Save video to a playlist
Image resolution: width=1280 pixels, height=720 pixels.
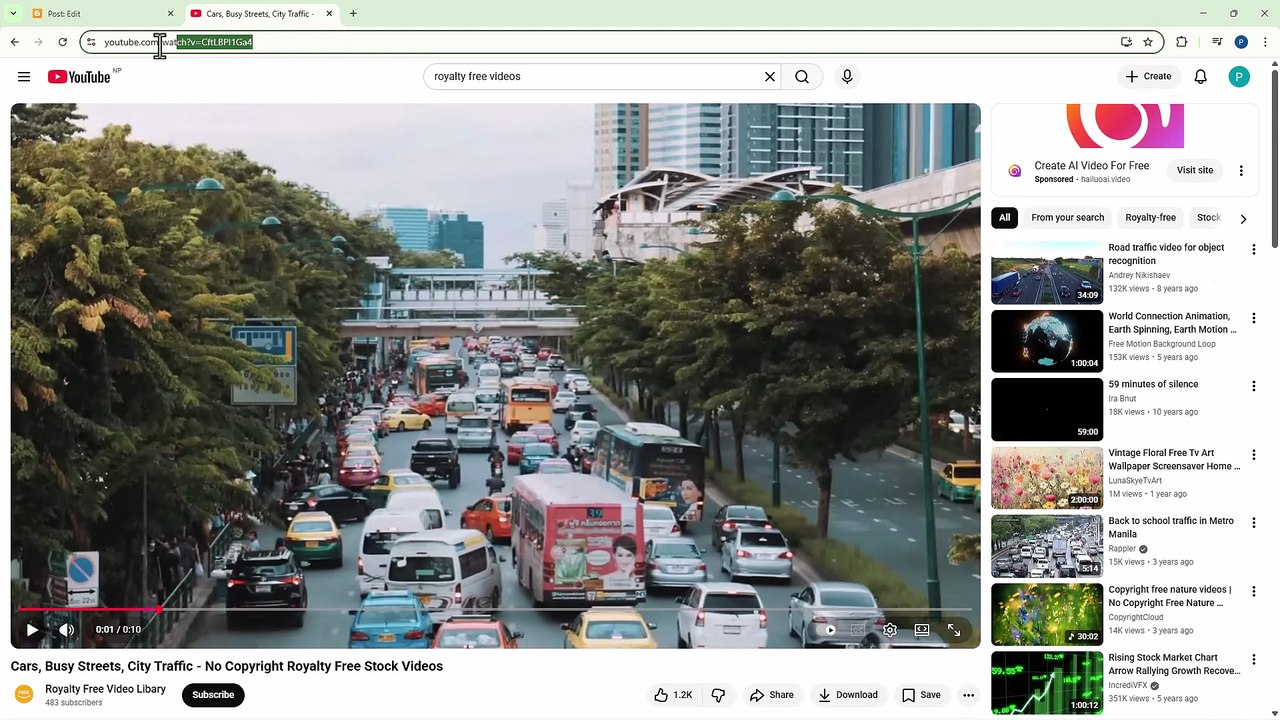click(x=921, y=695)
